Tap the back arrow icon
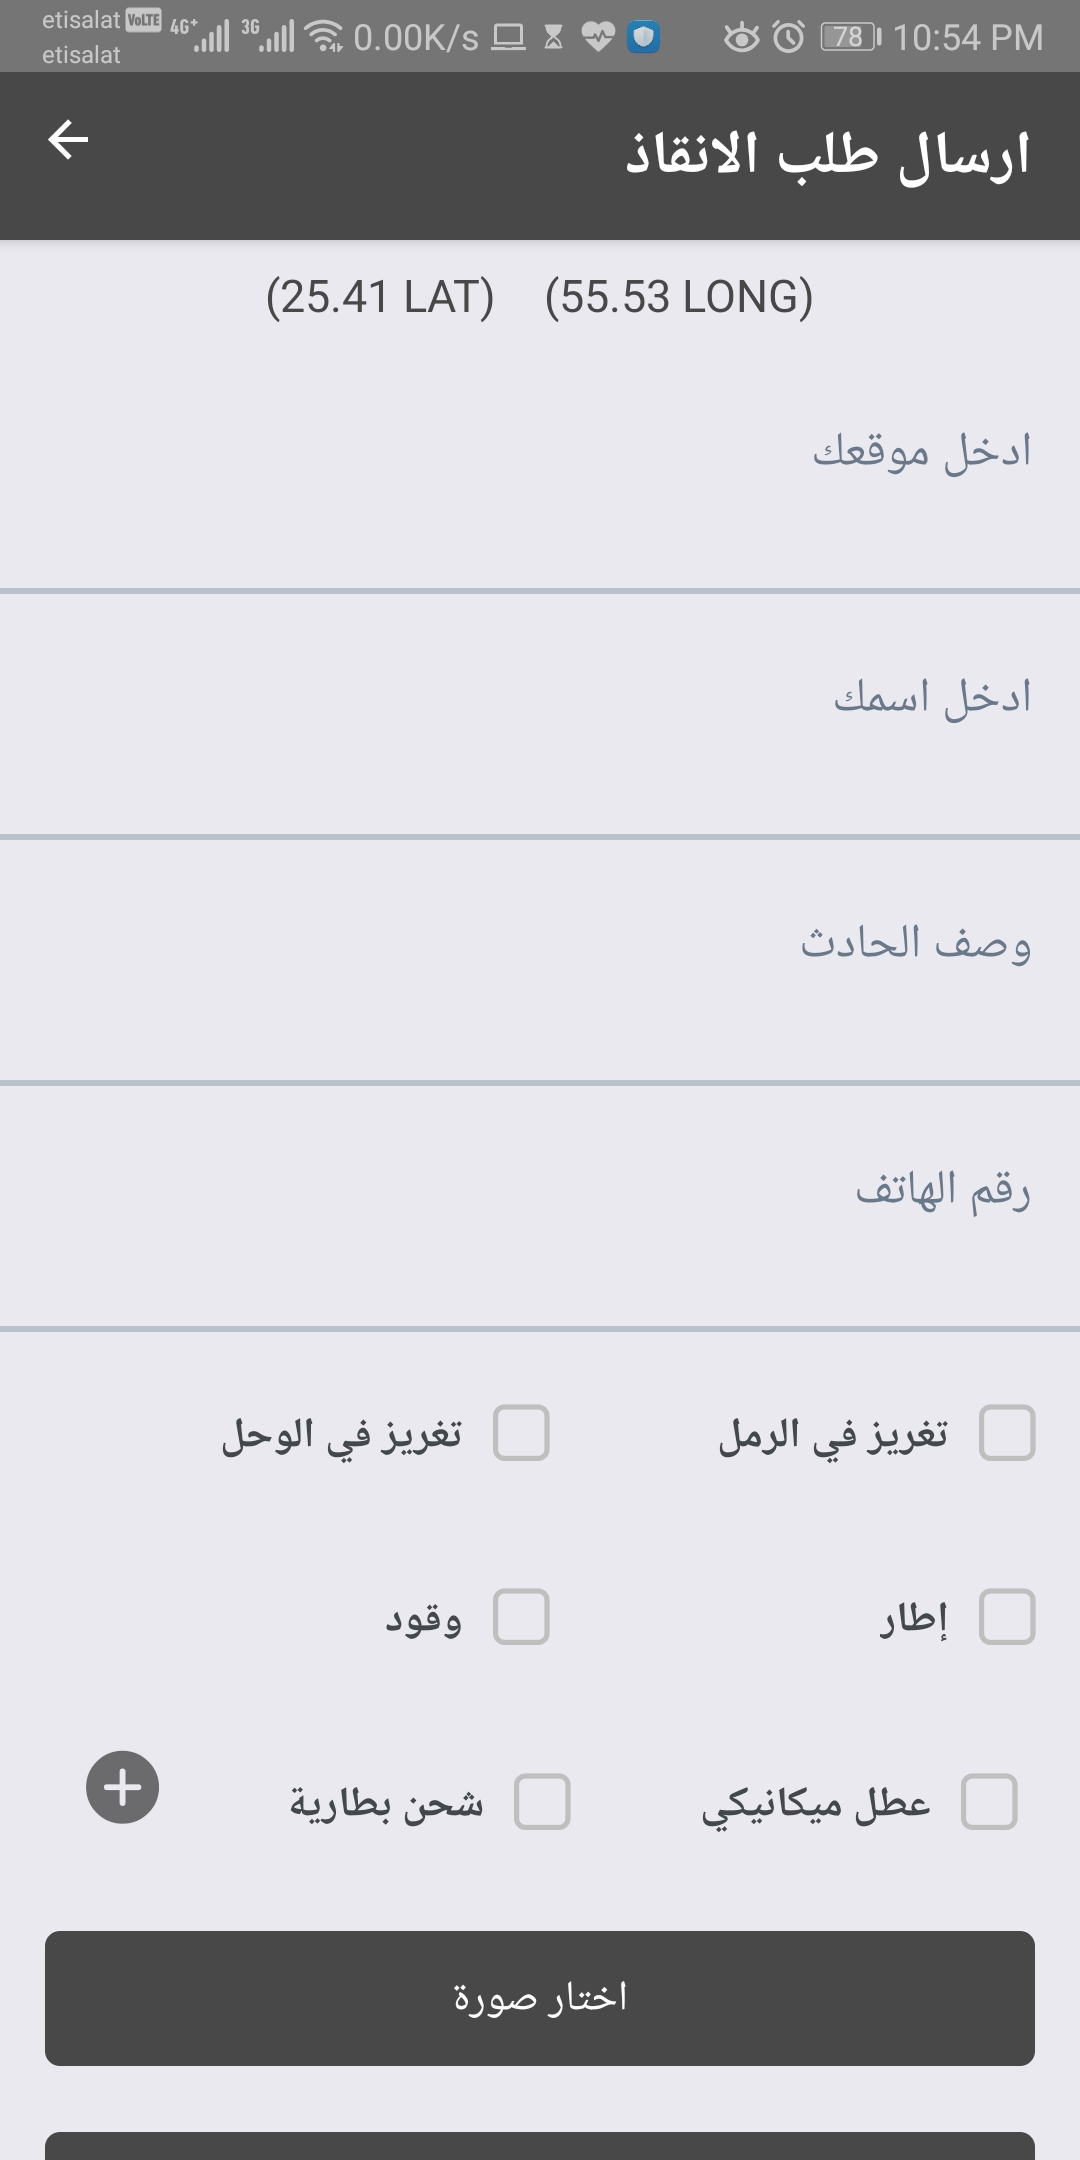This screenshot has width=1080, height=2160. pos(68,140)
